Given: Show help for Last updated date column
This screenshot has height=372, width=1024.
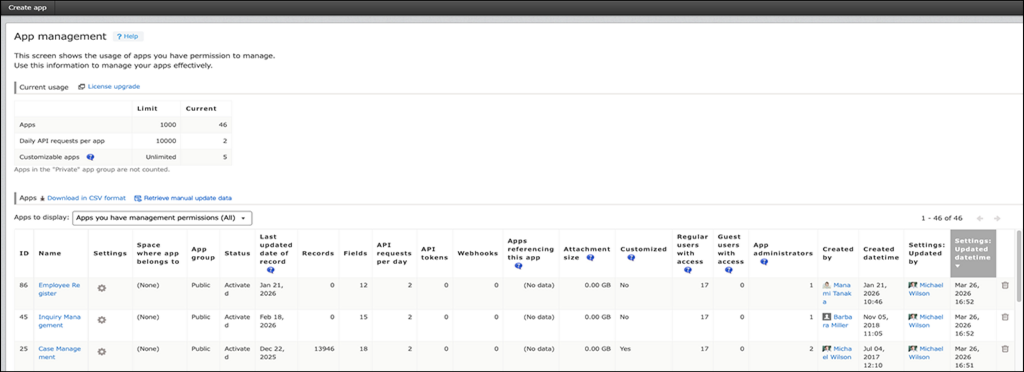Looking at the screenshot, I should [270, 269].
